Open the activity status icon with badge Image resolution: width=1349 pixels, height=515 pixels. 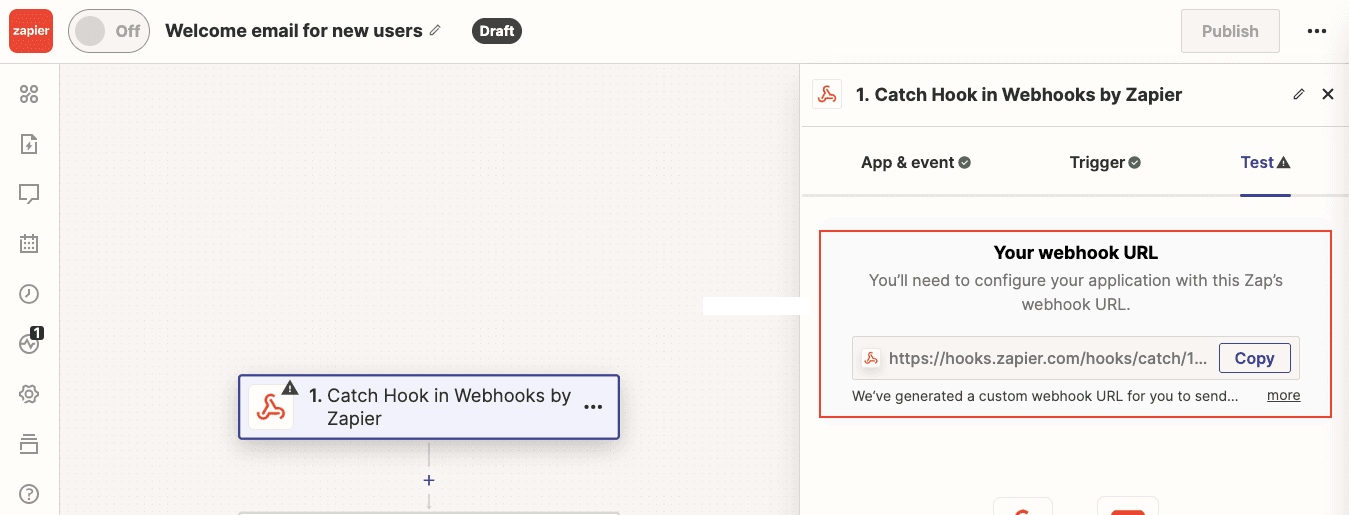pos(29,343)
